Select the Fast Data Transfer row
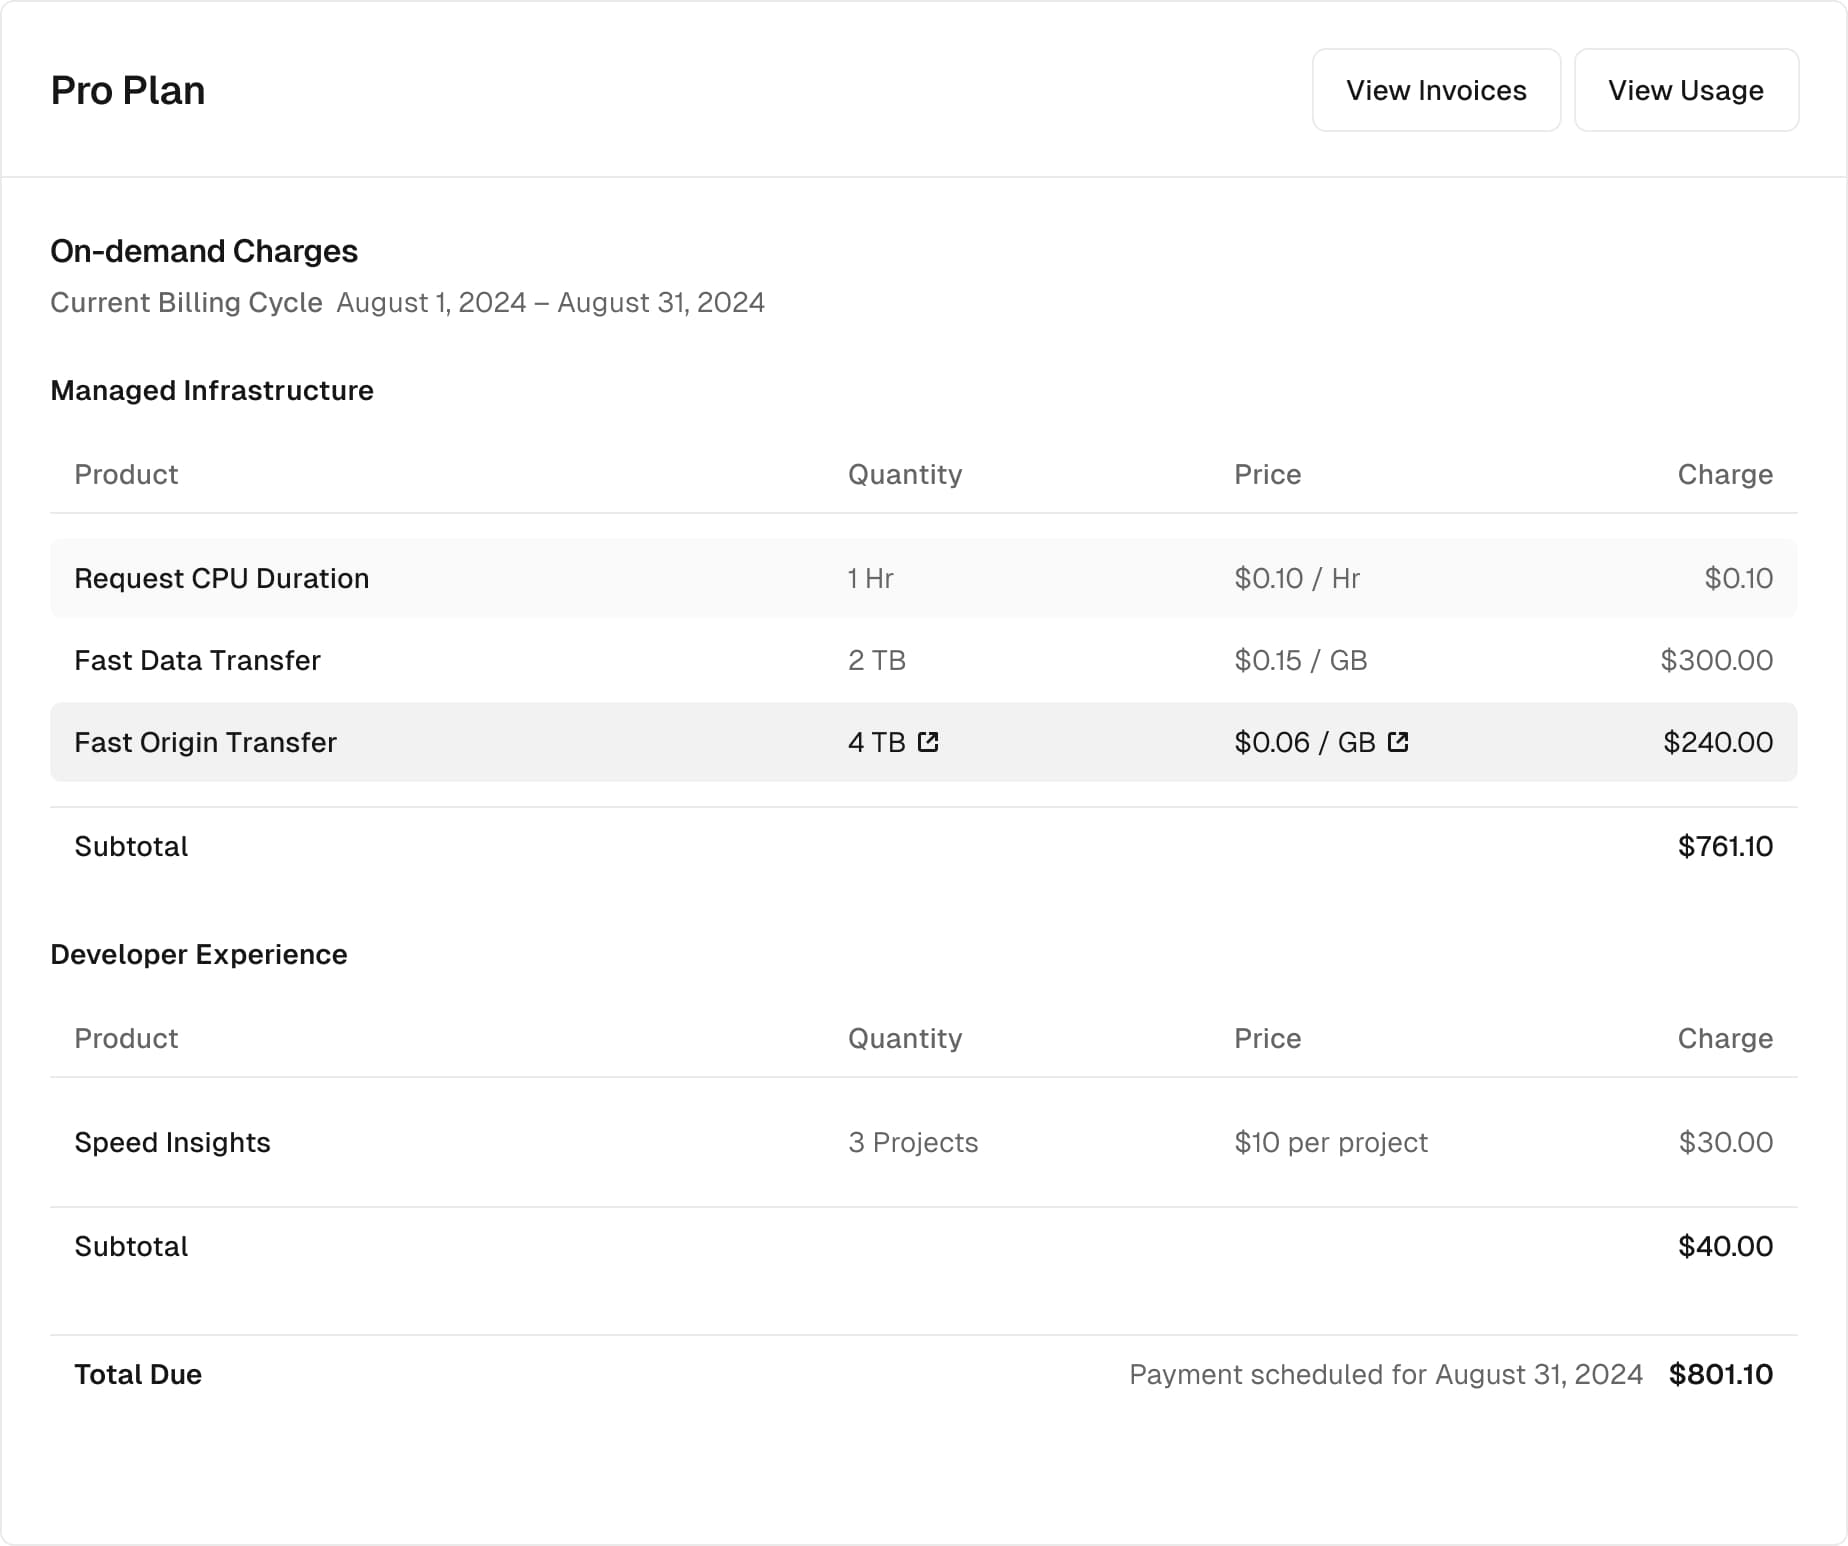Image resolution: width=1848 pixels, height=1546 pixels. 197,660
